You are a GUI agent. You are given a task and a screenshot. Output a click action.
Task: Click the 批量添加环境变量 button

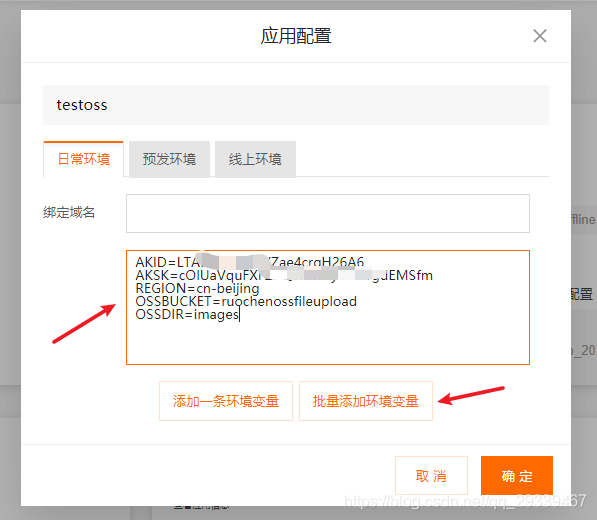tap(366, 401)
